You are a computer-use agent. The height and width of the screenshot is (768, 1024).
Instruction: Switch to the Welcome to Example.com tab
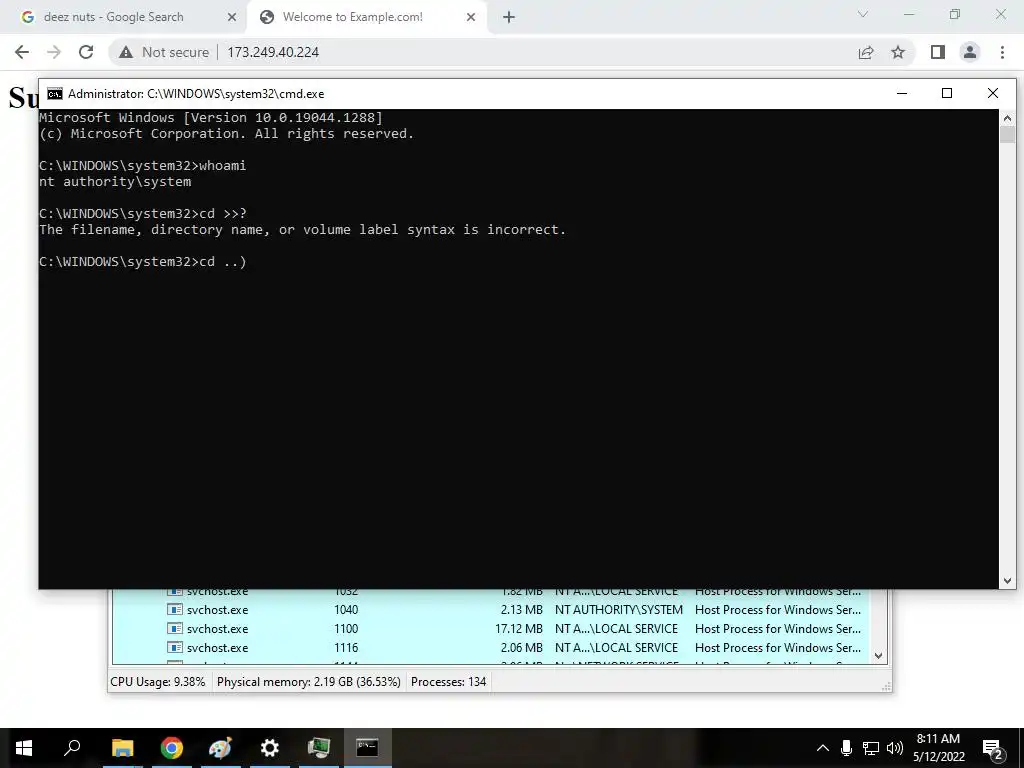(x=366, y=17)
